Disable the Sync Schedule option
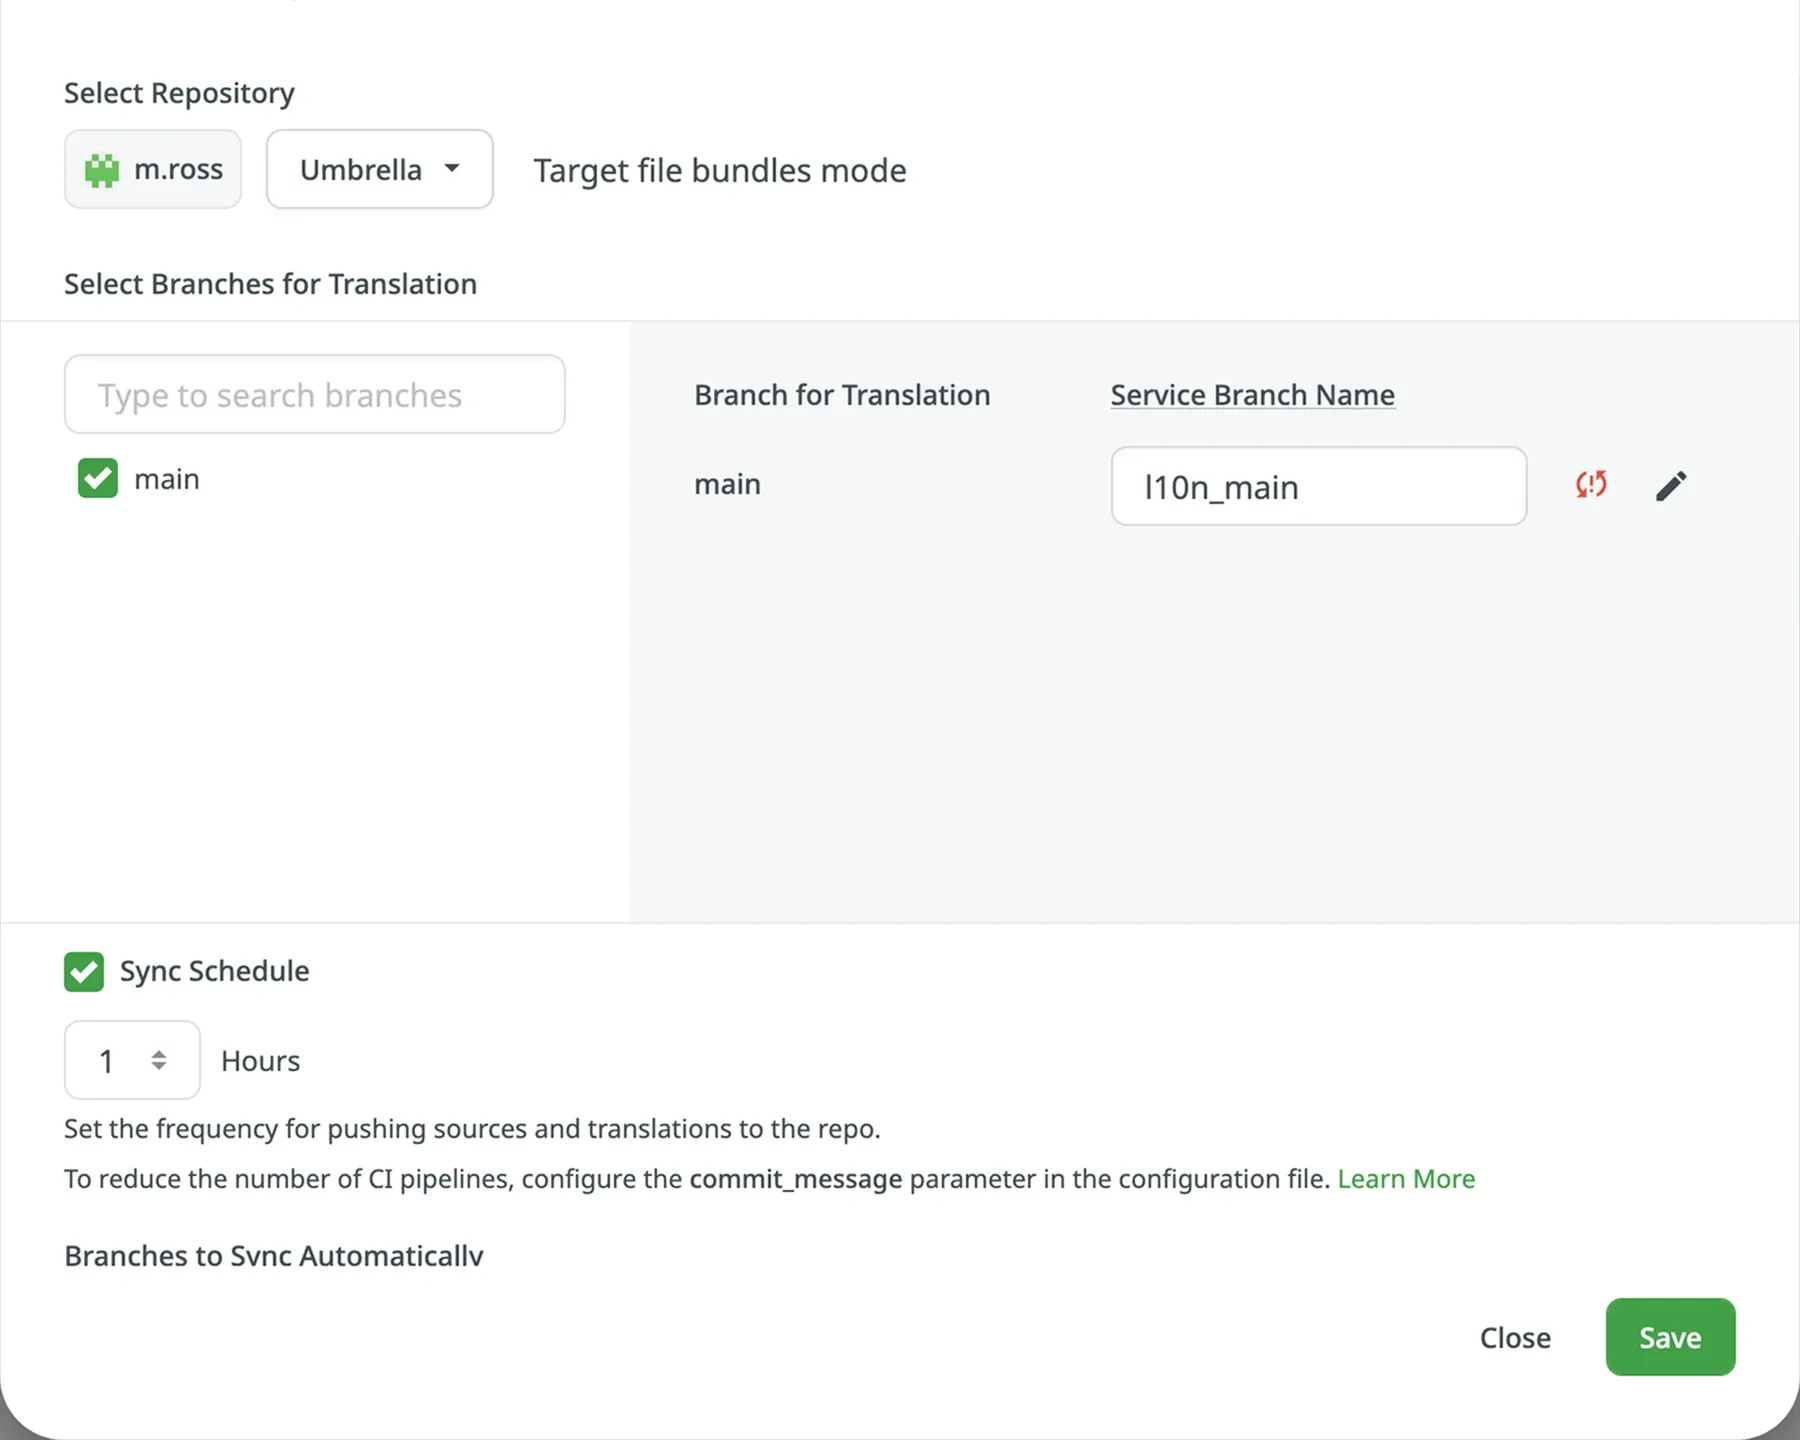This screenshot has width=1800, height=1440. (x=84, y=971)
